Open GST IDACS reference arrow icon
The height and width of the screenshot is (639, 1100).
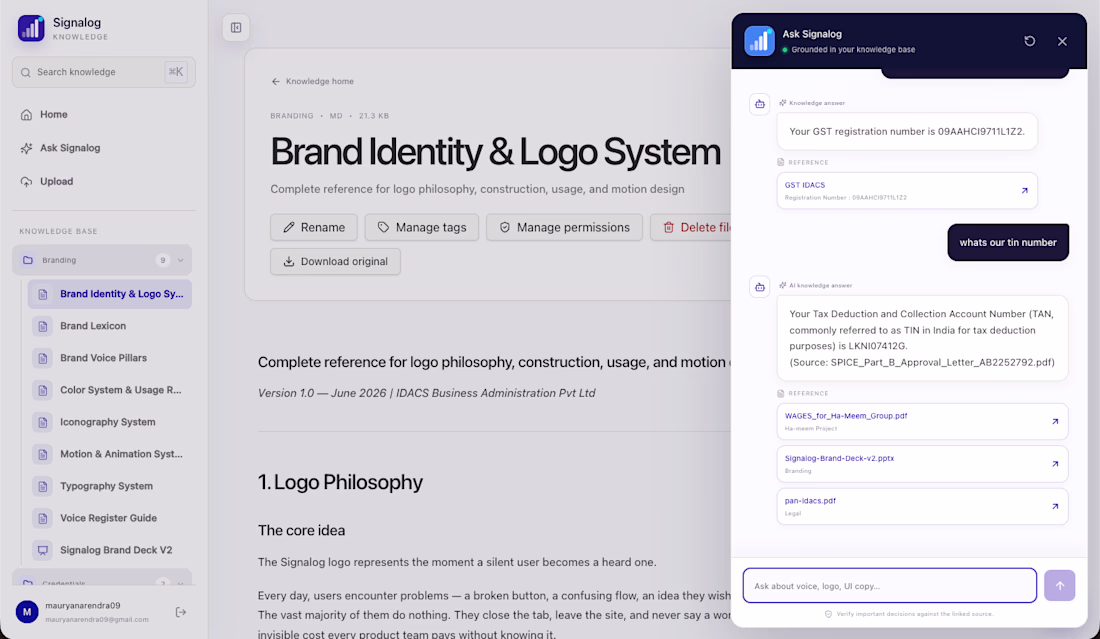pos(1024,191)
